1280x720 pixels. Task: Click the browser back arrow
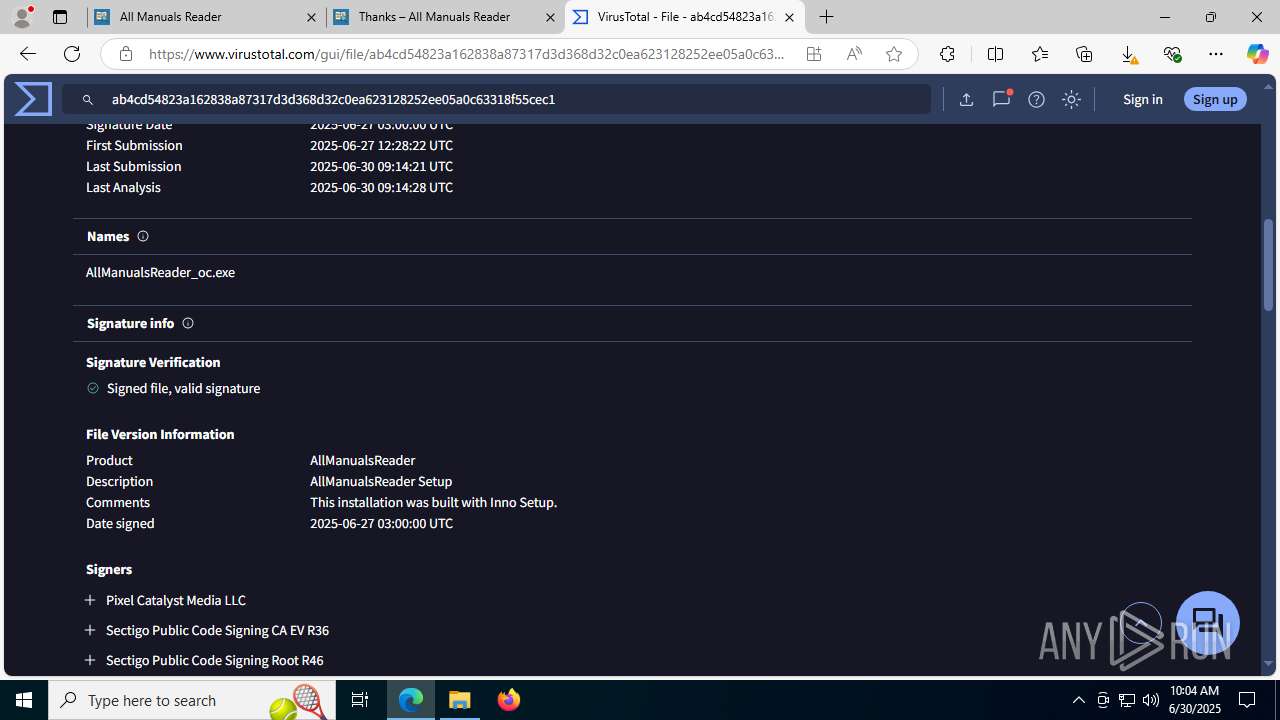[28, 54]
